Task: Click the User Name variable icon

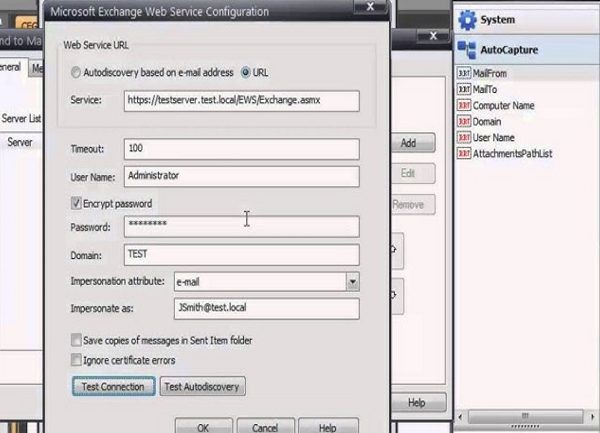Action: [x=464, y=137]
